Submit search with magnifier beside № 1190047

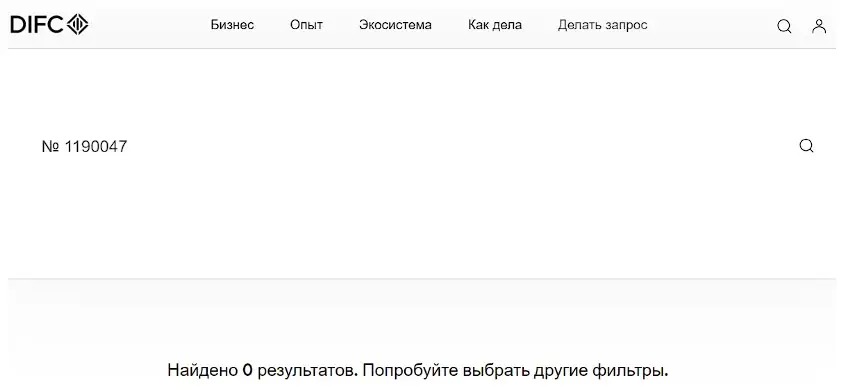tap(806, 146)
